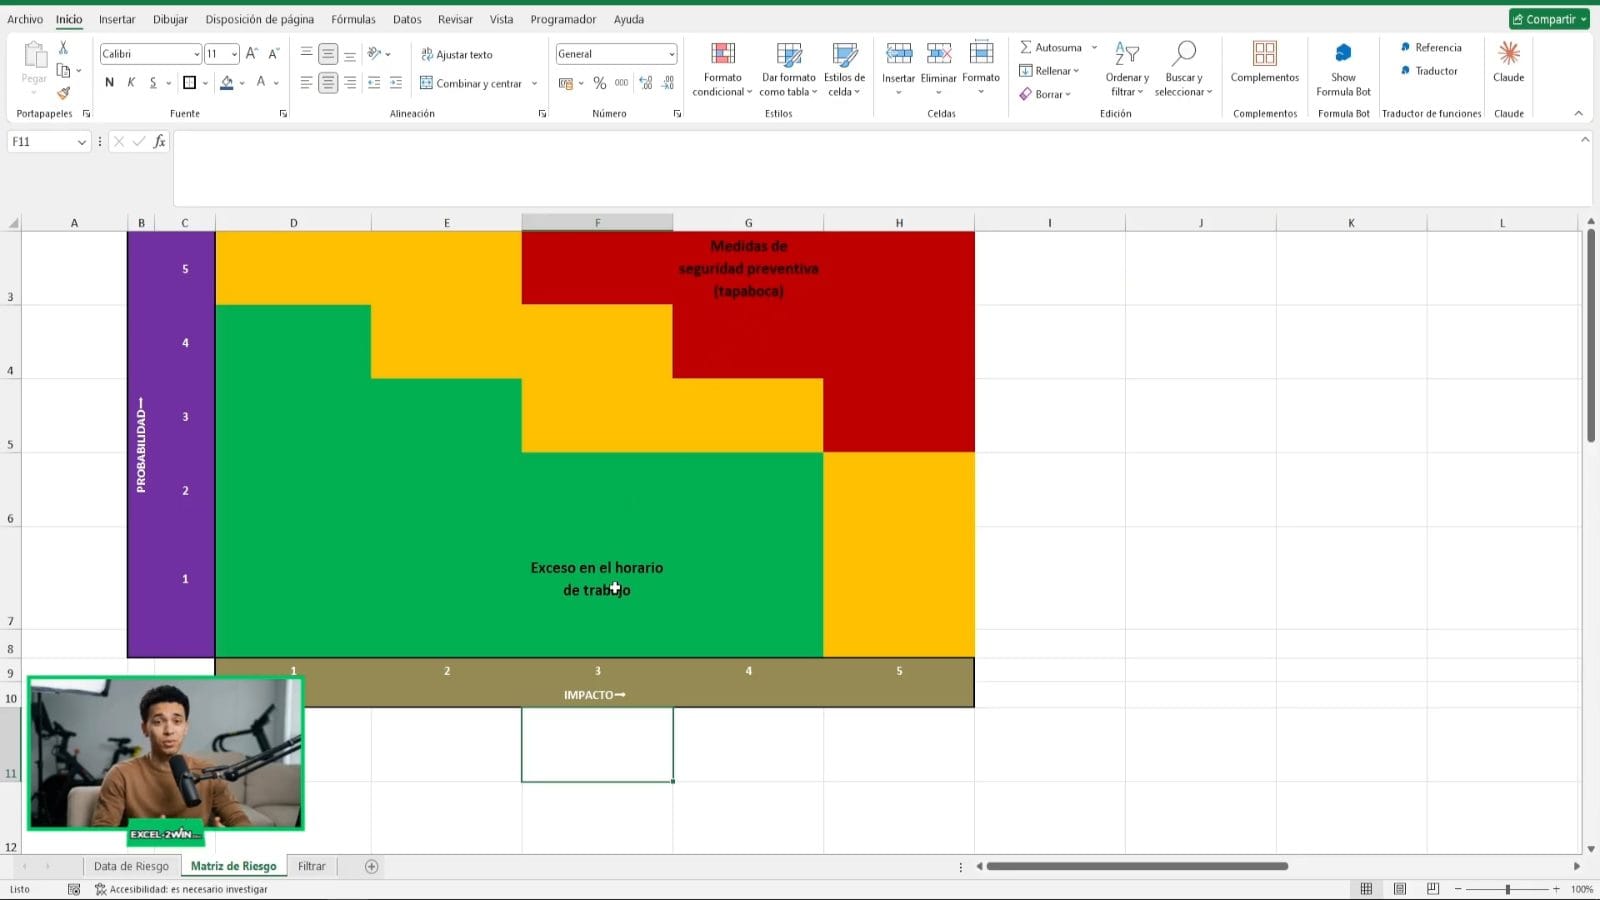Open the Programador ribbon tab

(563, 19)
